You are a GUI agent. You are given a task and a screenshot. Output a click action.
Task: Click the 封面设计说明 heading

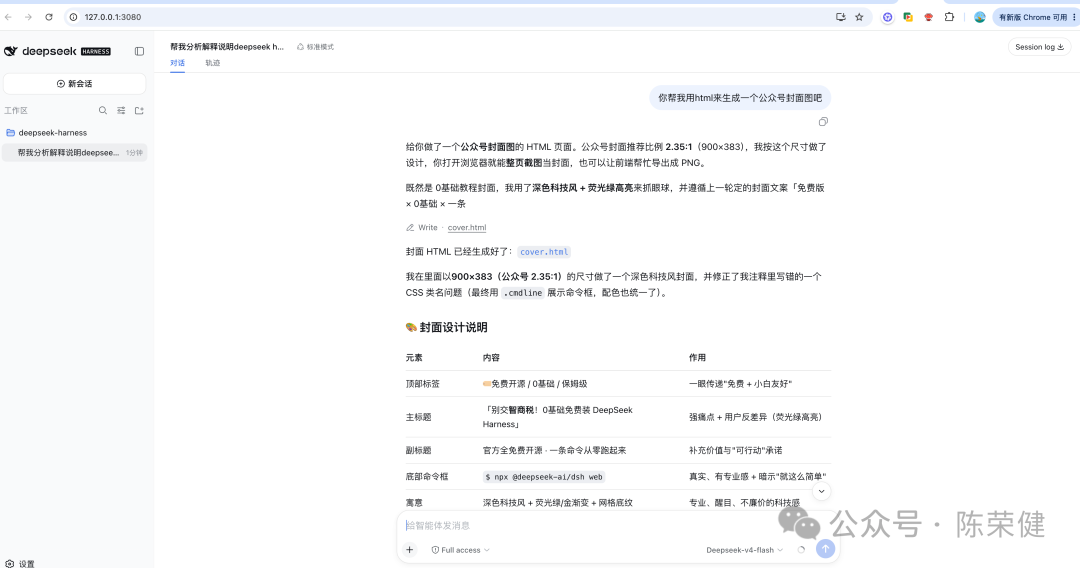[446, 327]
